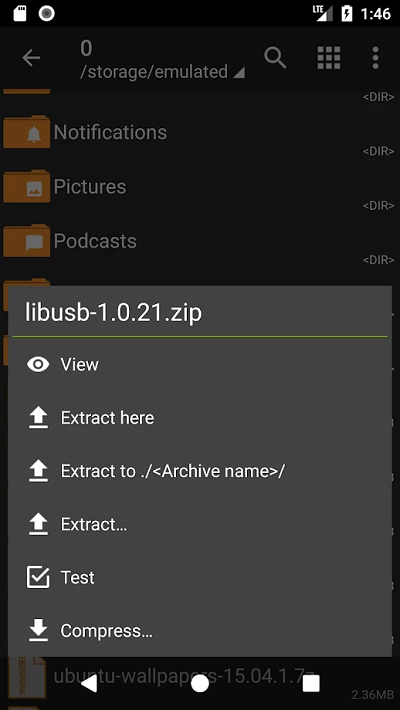Tap the Android back navigation triangle
The image size is (400, 710).
89,683
